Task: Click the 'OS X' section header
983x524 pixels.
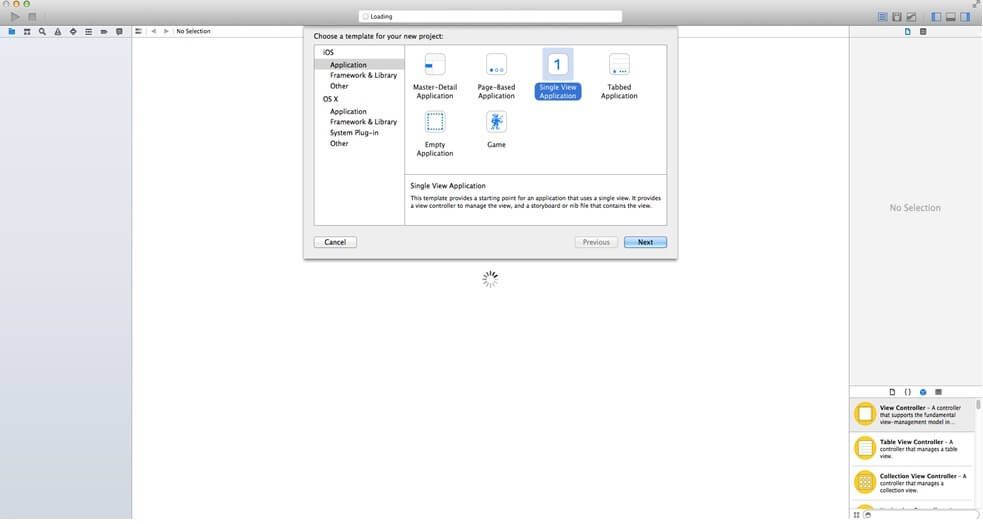Action: pos(330,99)
